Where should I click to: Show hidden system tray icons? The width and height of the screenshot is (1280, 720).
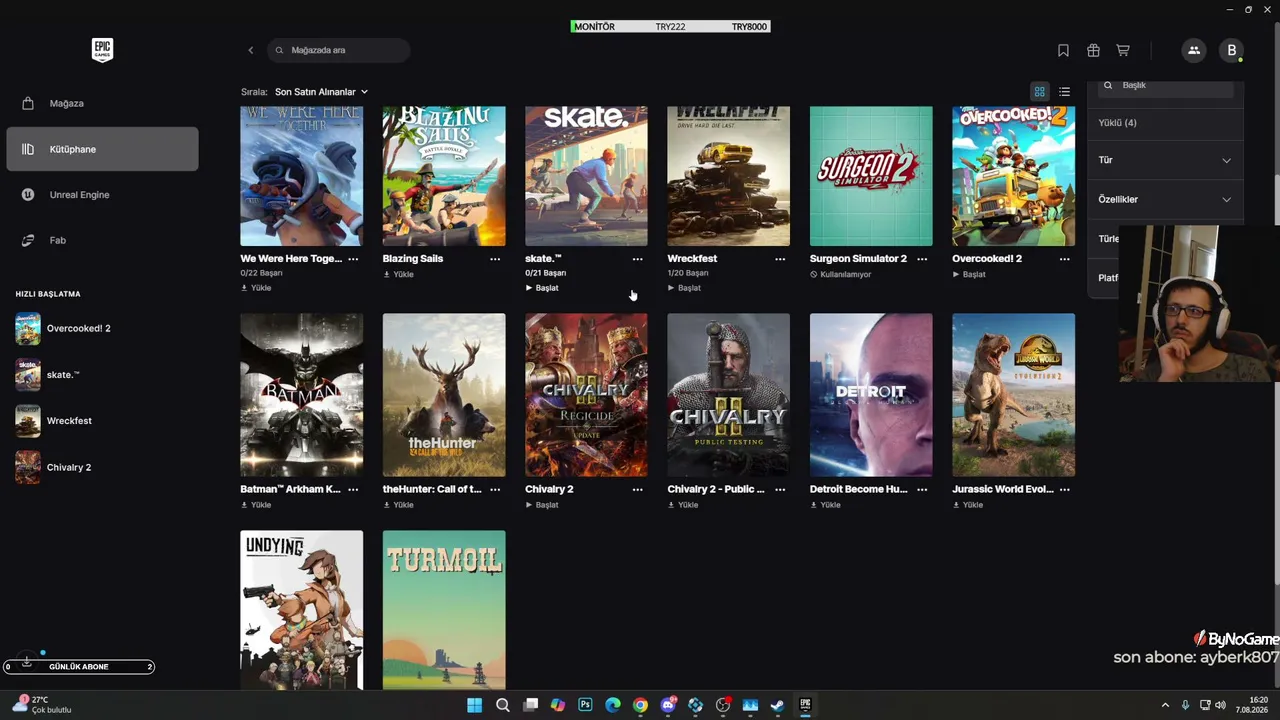point(1165,705)
